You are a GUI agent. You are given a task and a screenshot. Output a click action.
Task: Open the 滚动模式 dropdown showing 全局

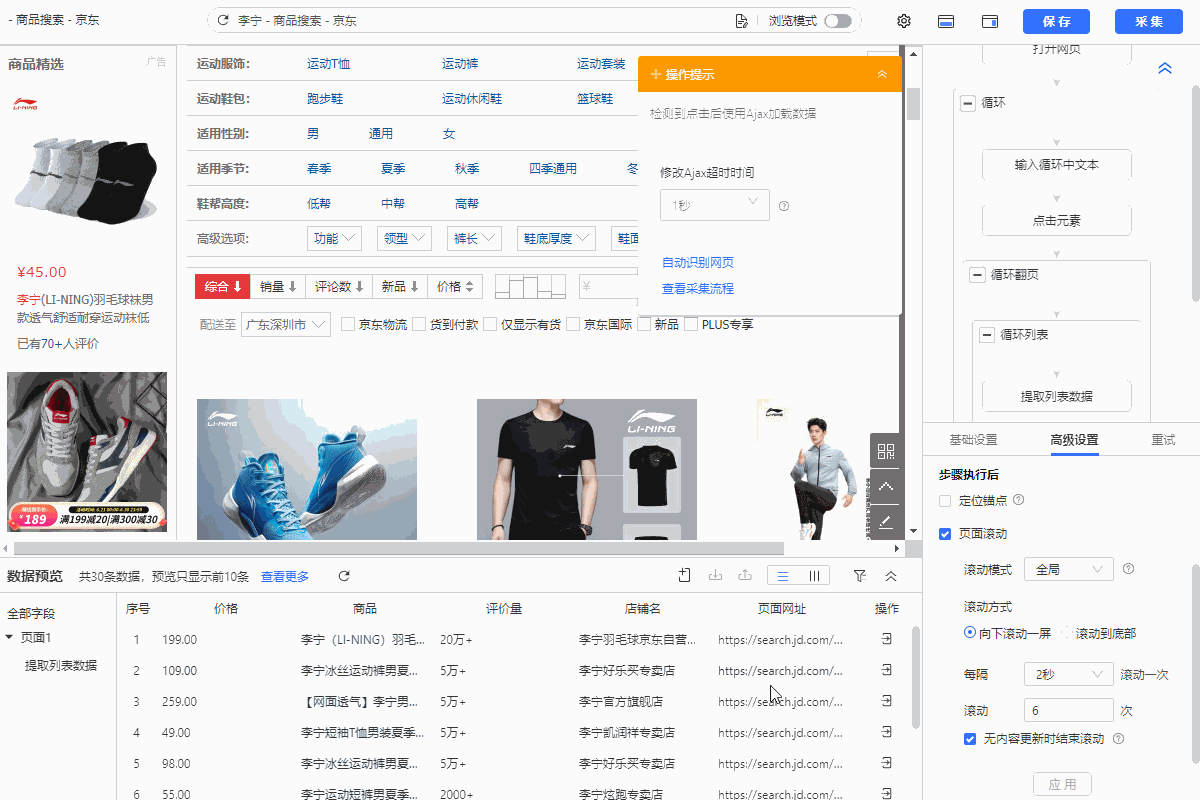[x=1069, y=569]
